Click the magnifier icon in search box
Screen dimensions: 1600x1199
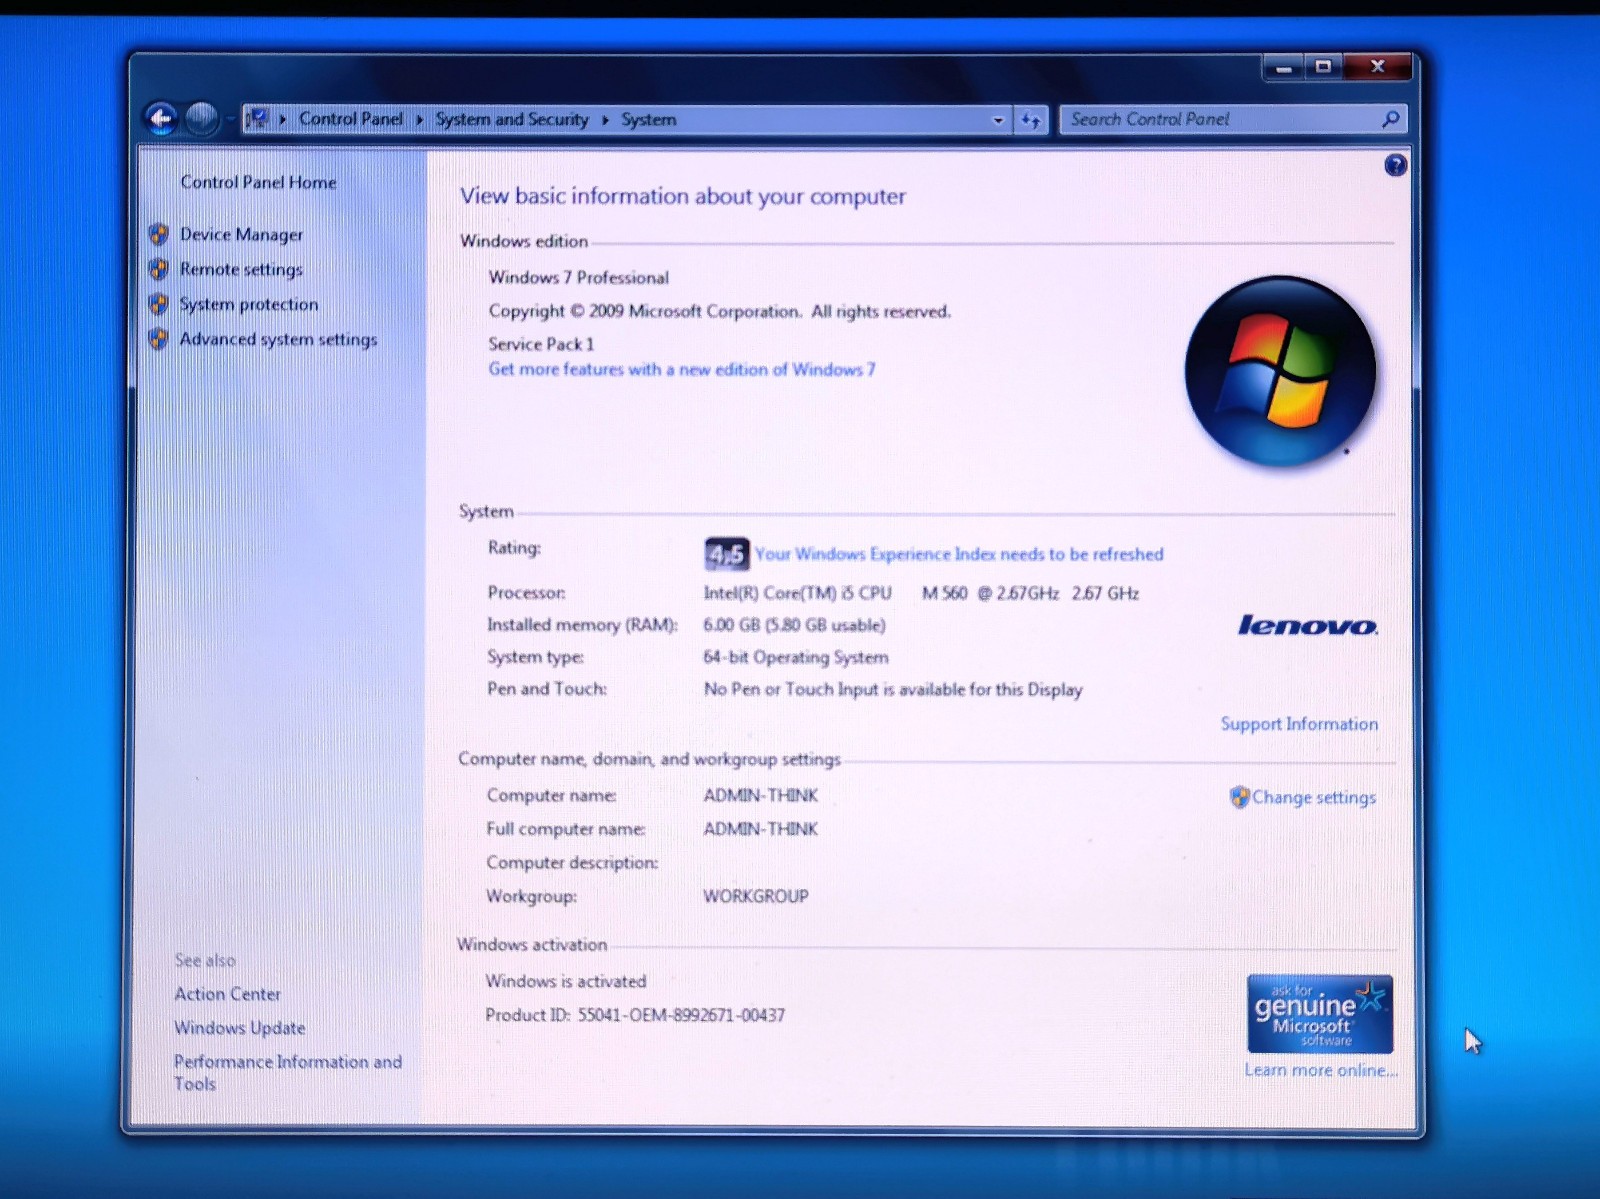1390,119
